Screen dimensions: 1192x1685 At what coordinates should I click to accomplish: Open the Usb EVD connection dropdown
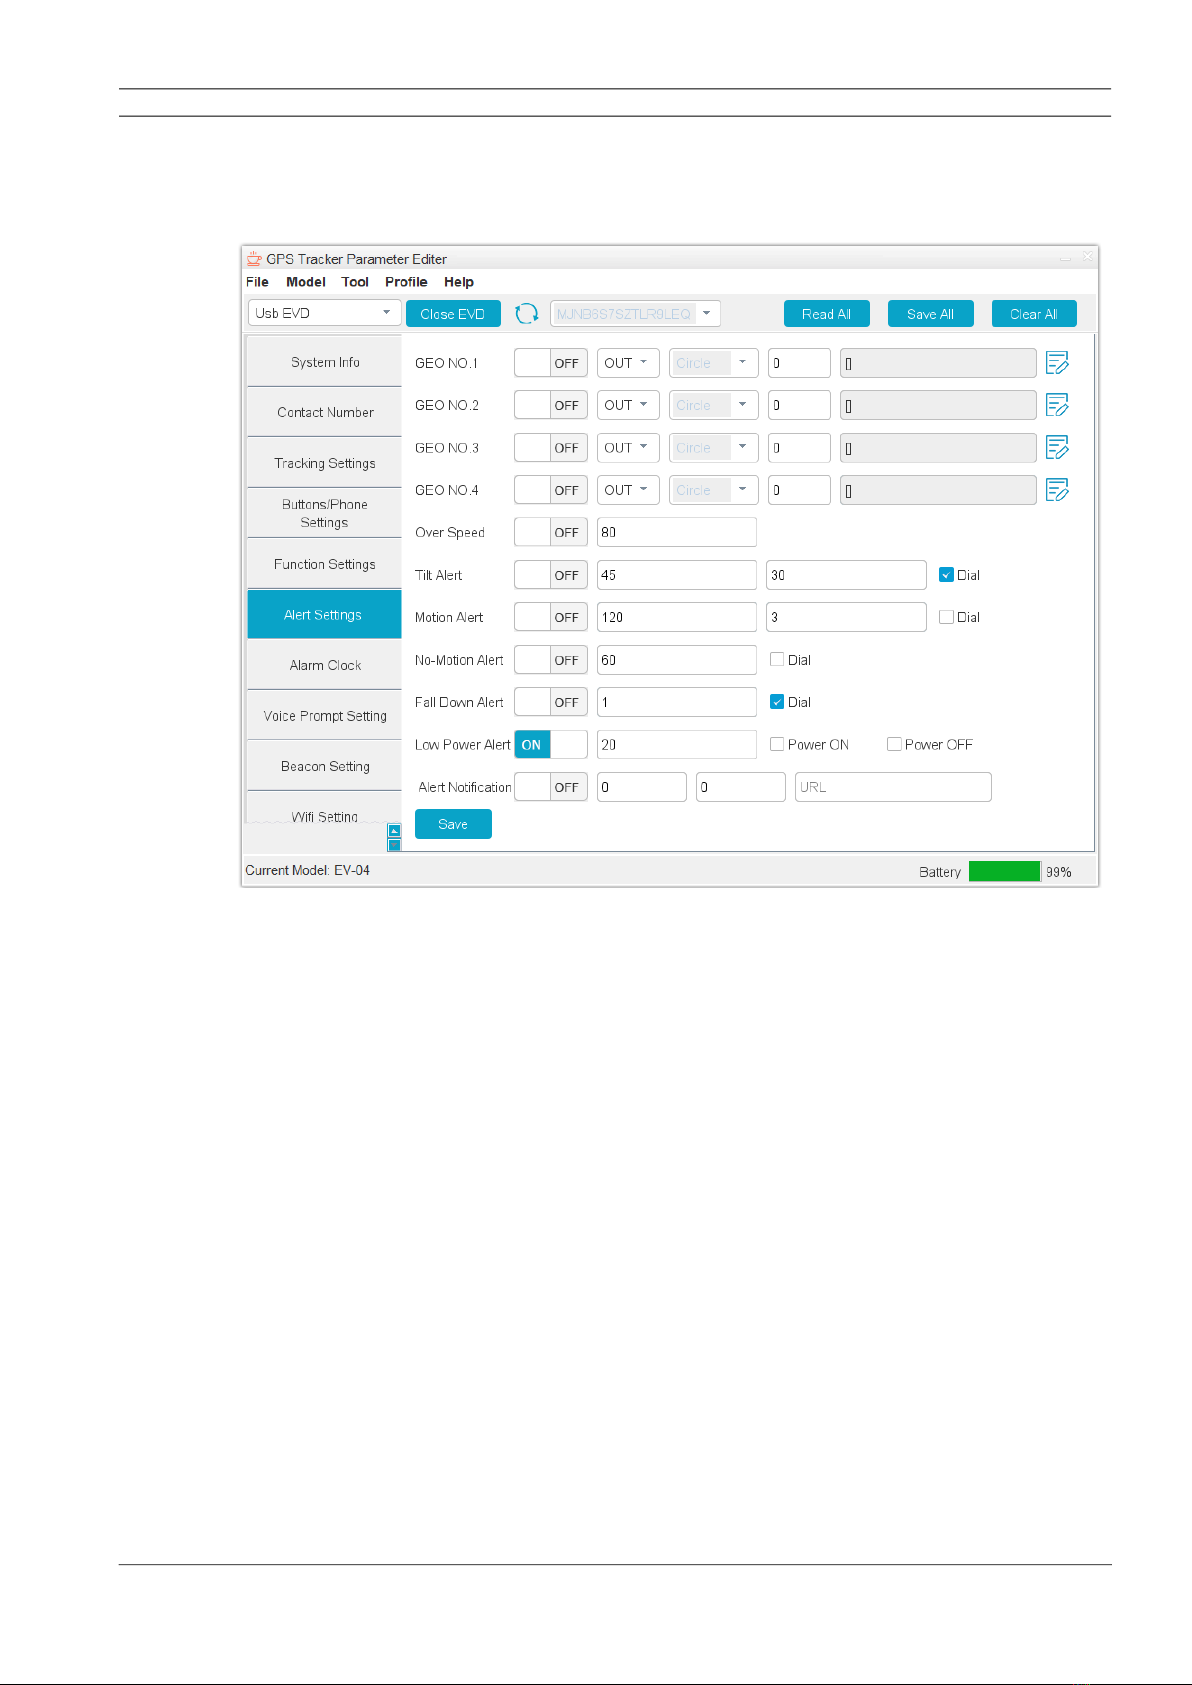click(324, 313)
